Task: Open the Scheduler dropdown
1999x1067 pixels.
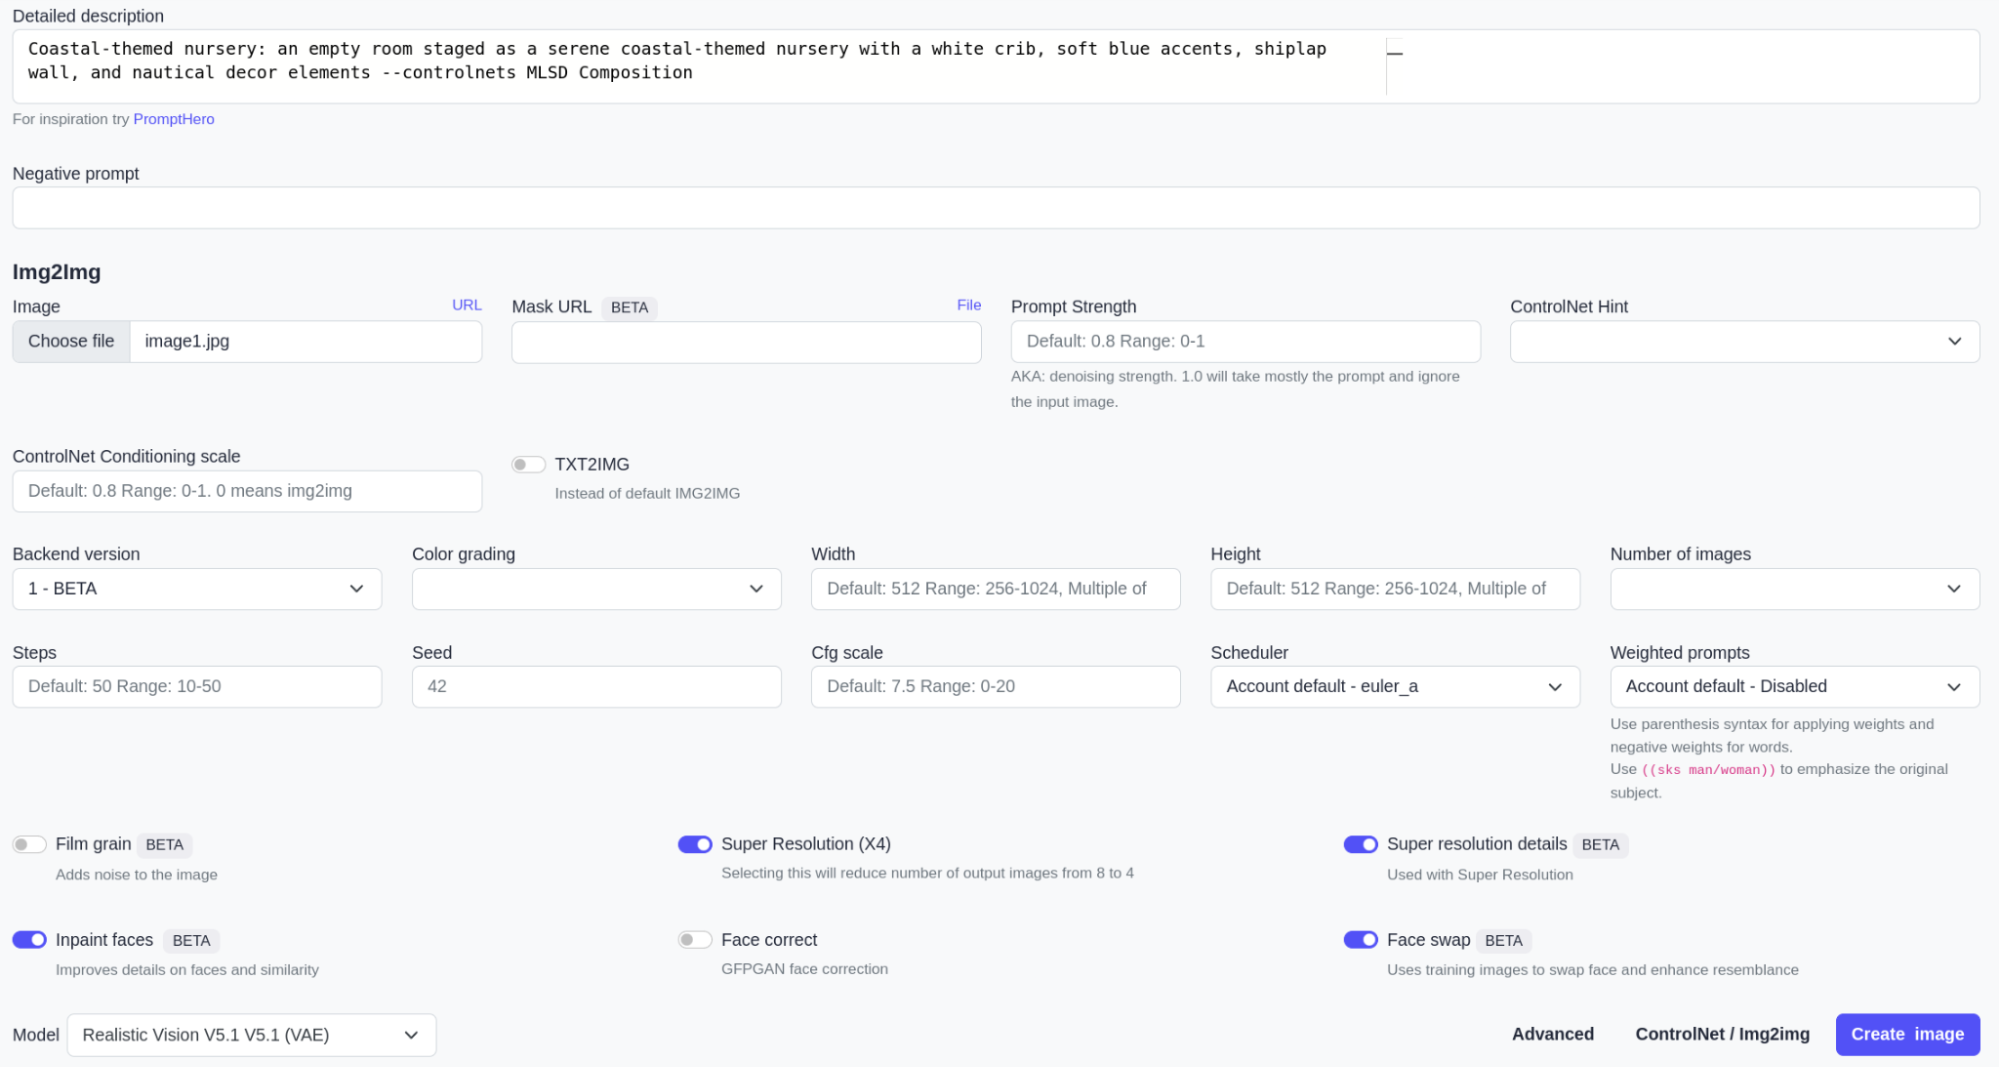Action: click(1394, 687)
